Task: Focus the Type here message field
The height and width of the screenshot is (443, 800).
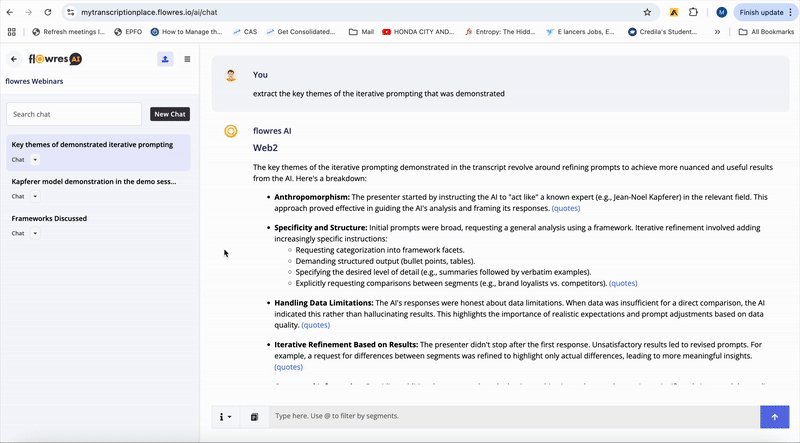Action: [514, 416]
